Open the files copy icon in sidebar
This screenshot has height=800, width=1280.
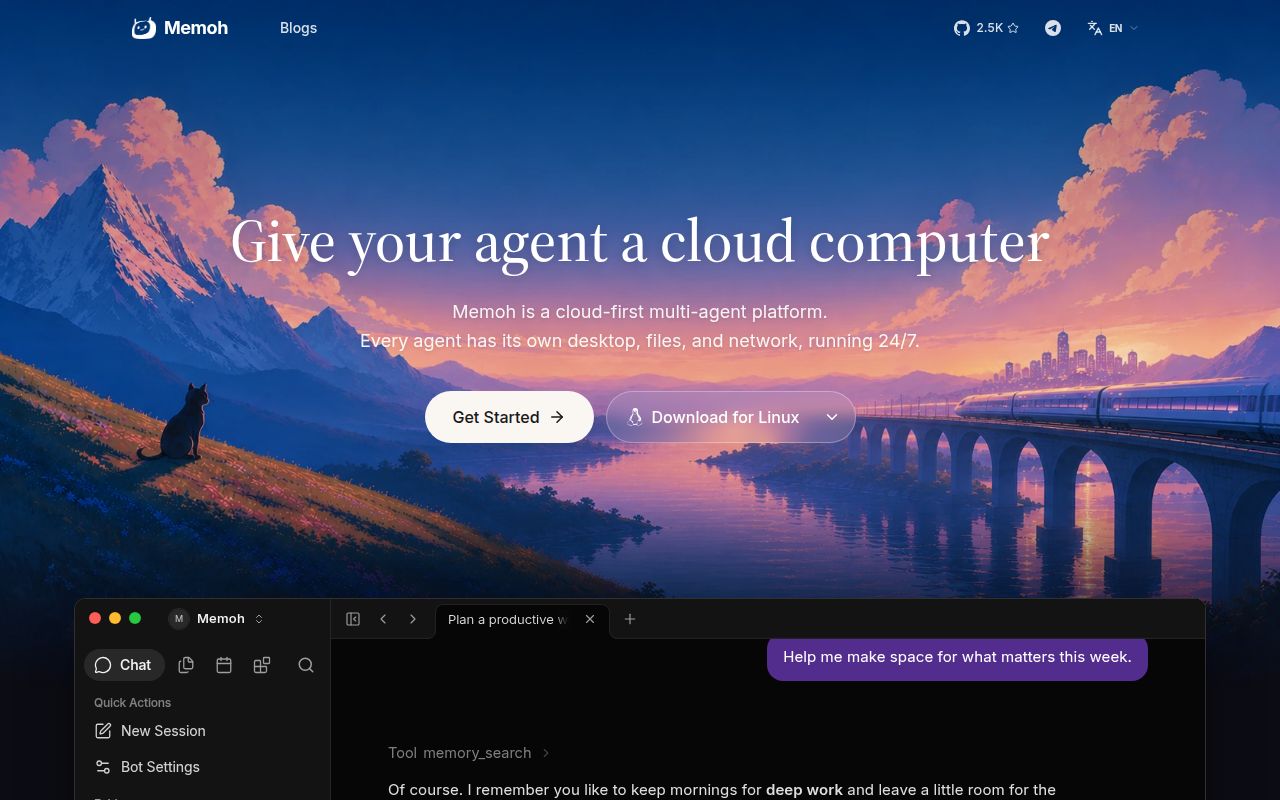coord(186,665)
